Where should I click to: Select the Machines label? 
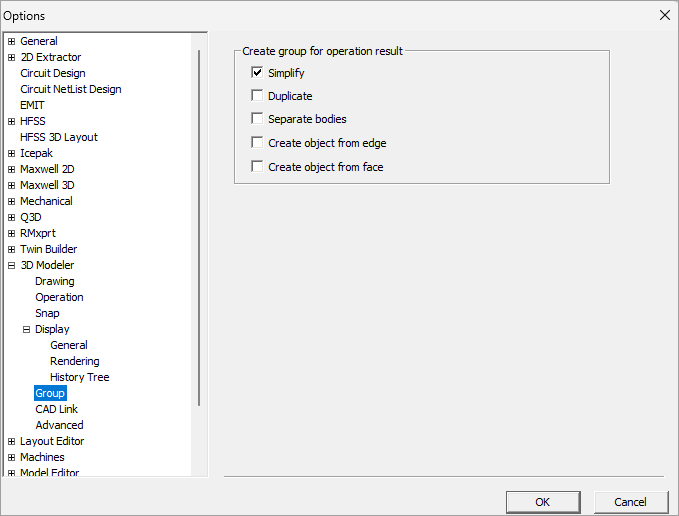pyautogui.click(x=42, y=458)
